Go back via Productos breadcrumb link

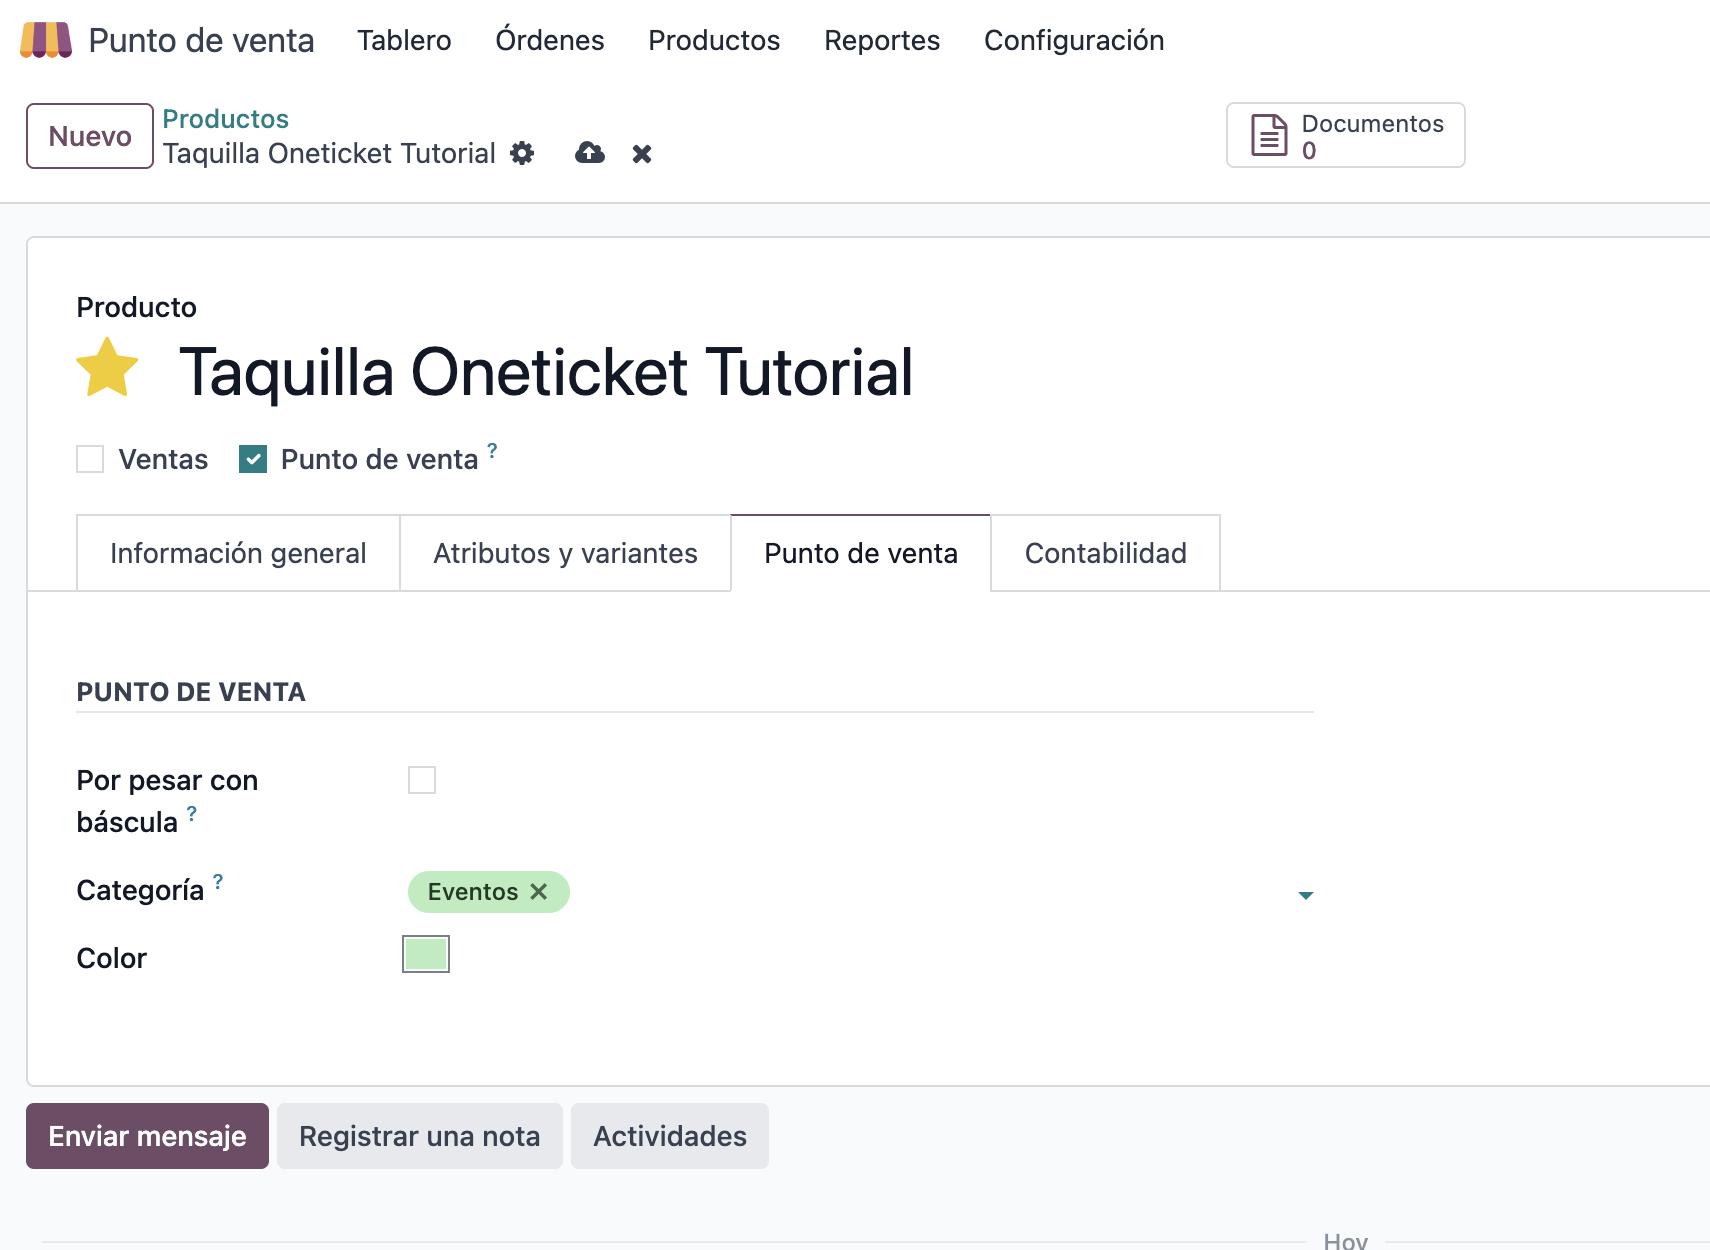point(226,119)
